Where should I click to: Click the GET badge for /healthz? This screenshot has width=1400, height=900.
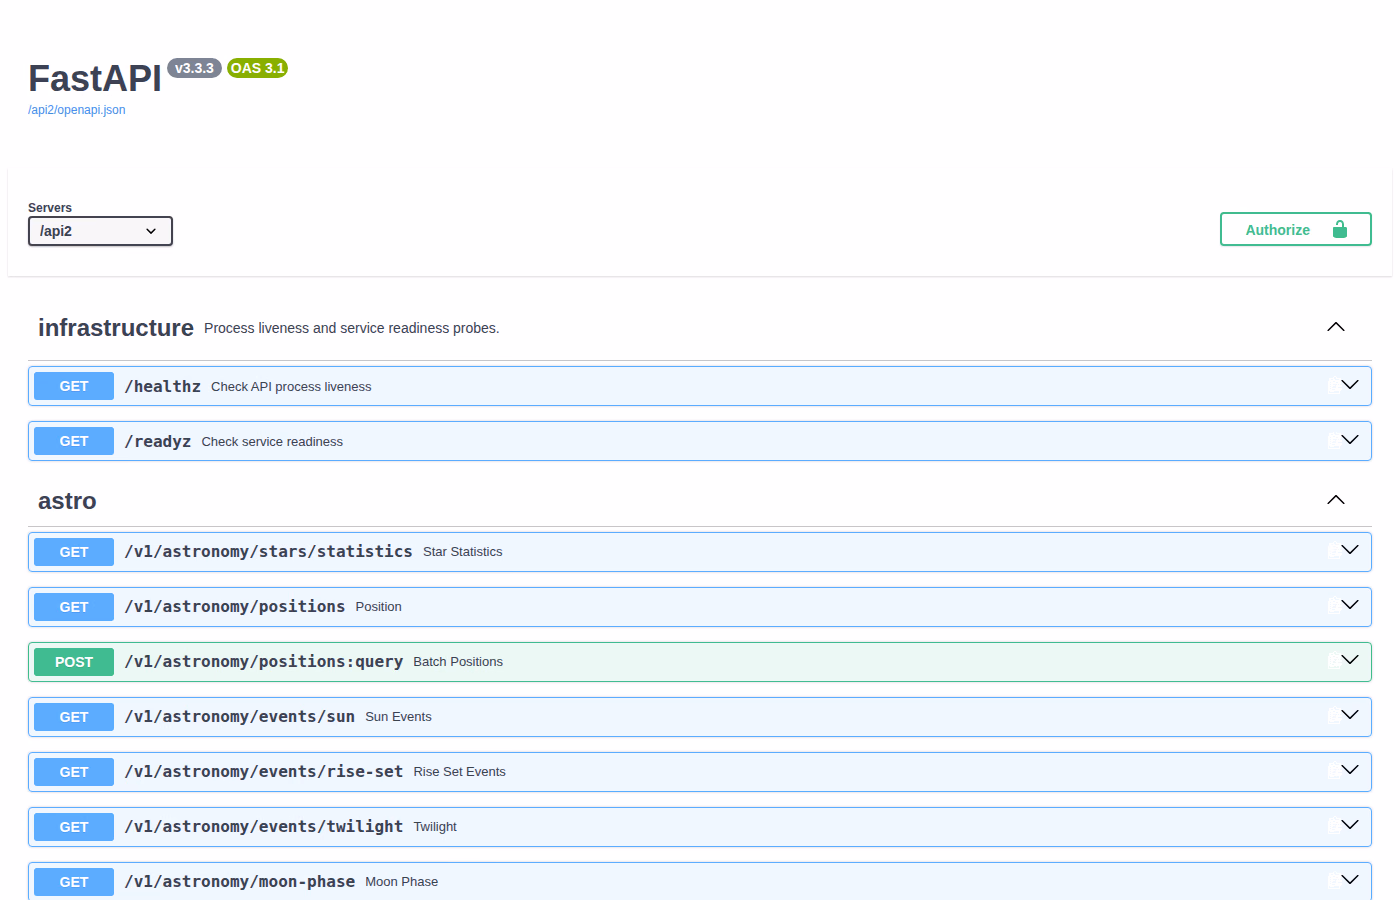[x=74, y=386]
